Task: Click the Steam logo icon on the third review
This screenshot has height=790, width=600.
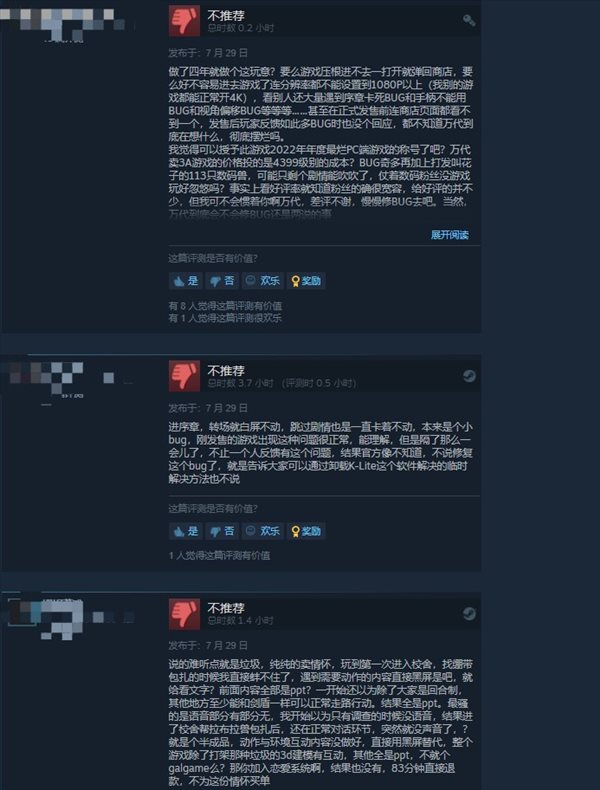Action: click(x=469, y=613)
